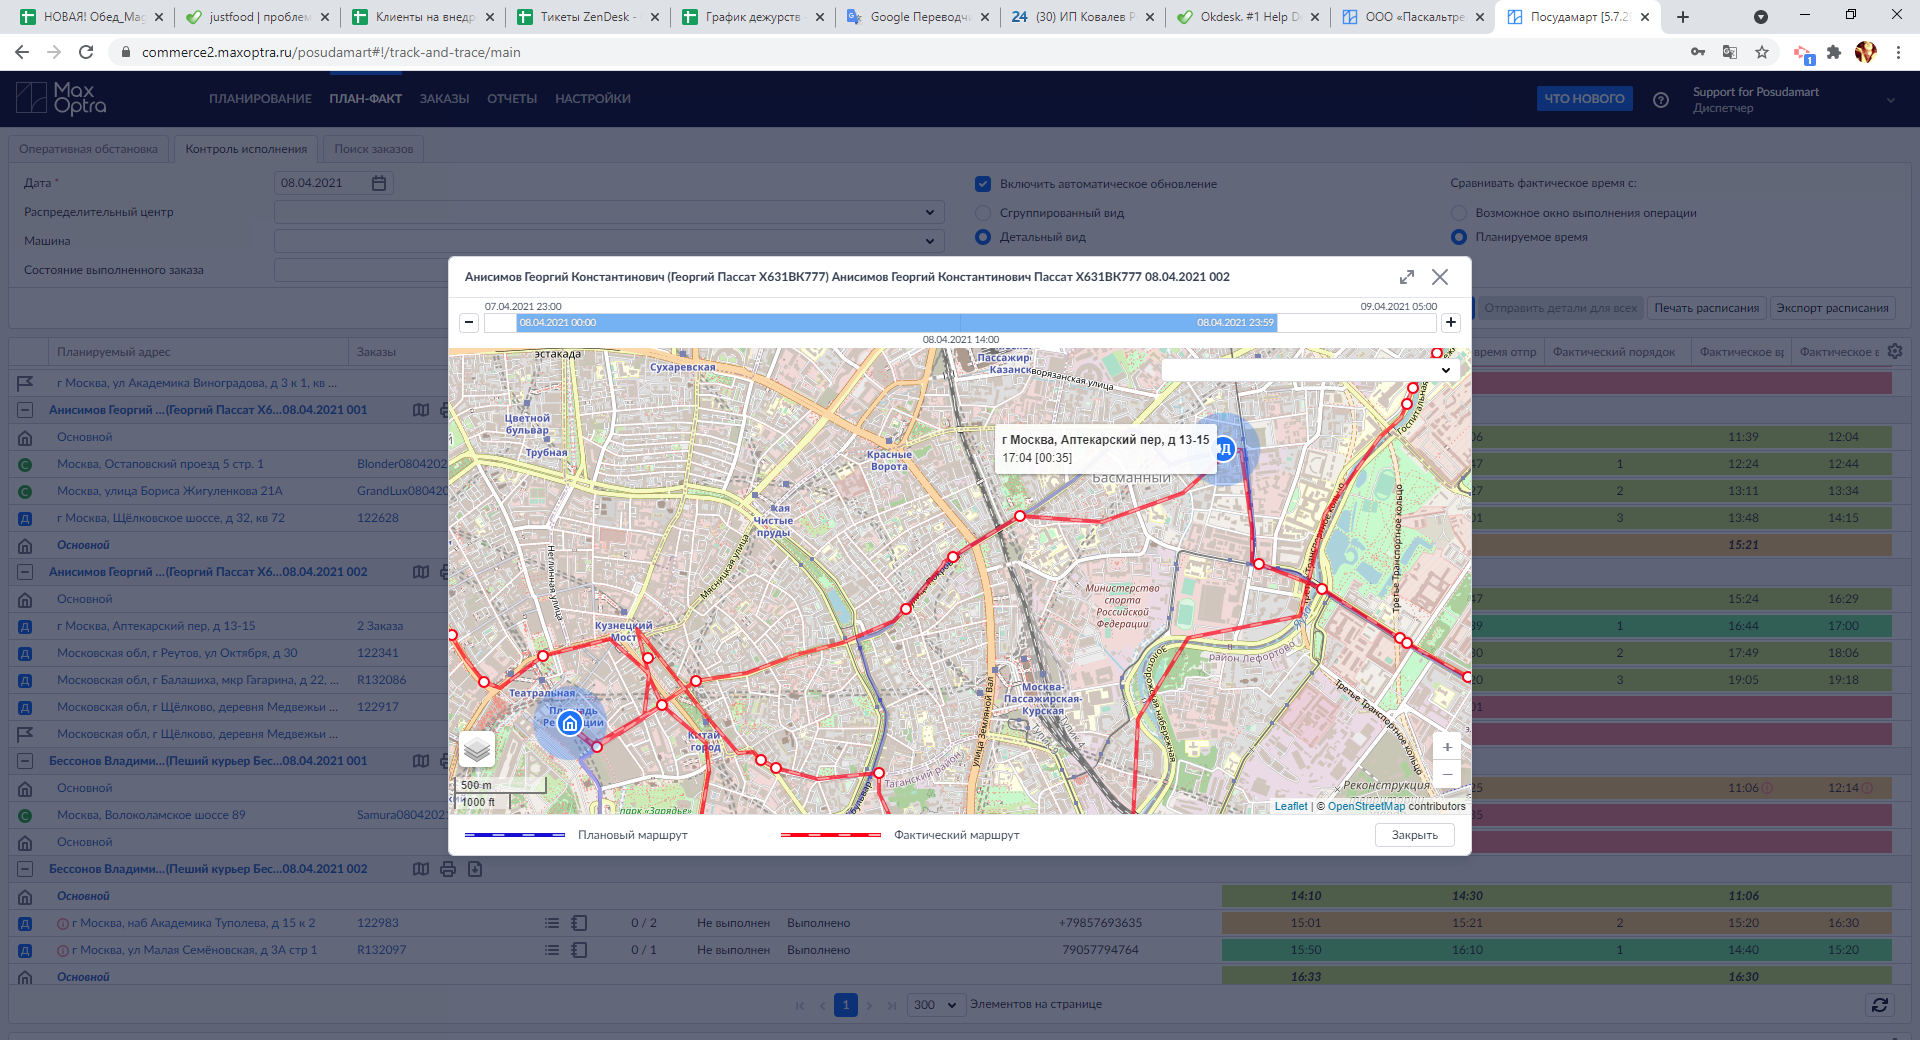This screenshot has height=1040, width=1920.
Task: Open the calendar date picker
Action: [x=379, y=183]
